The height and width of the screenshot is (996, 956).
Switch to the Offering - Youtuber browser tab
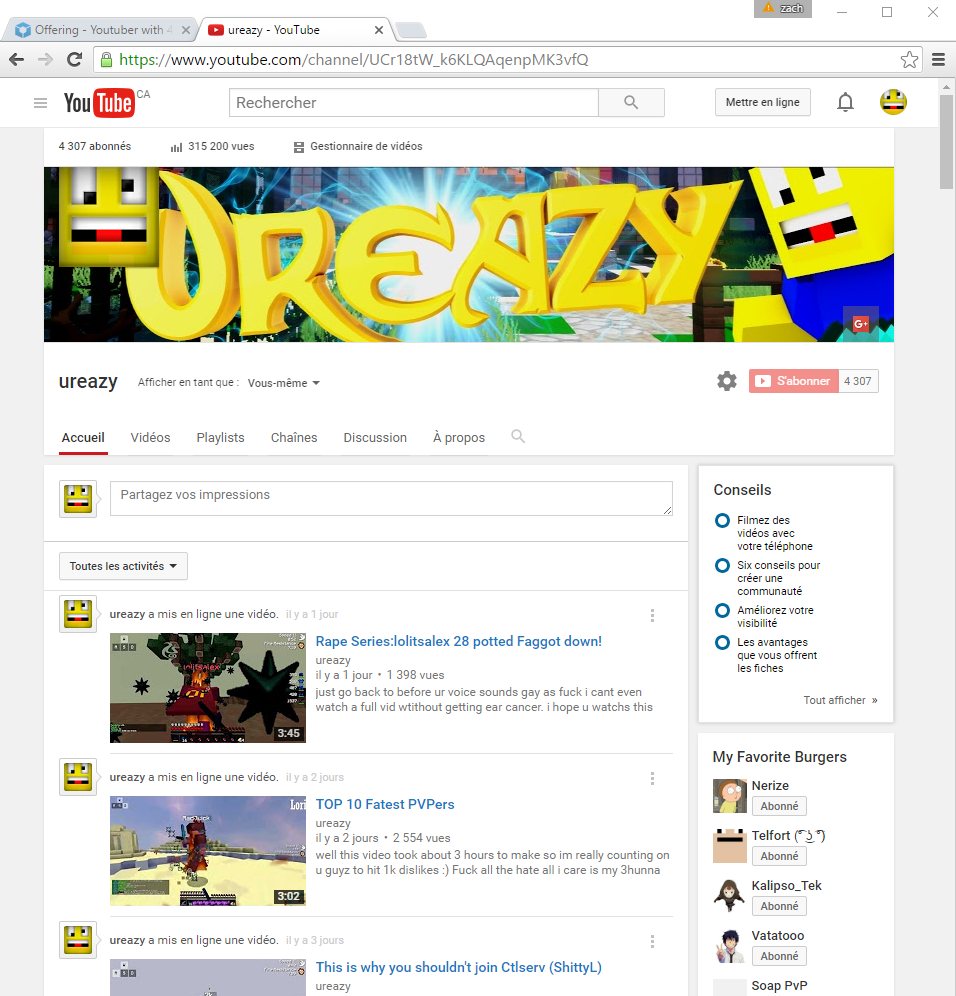point(102,30)
